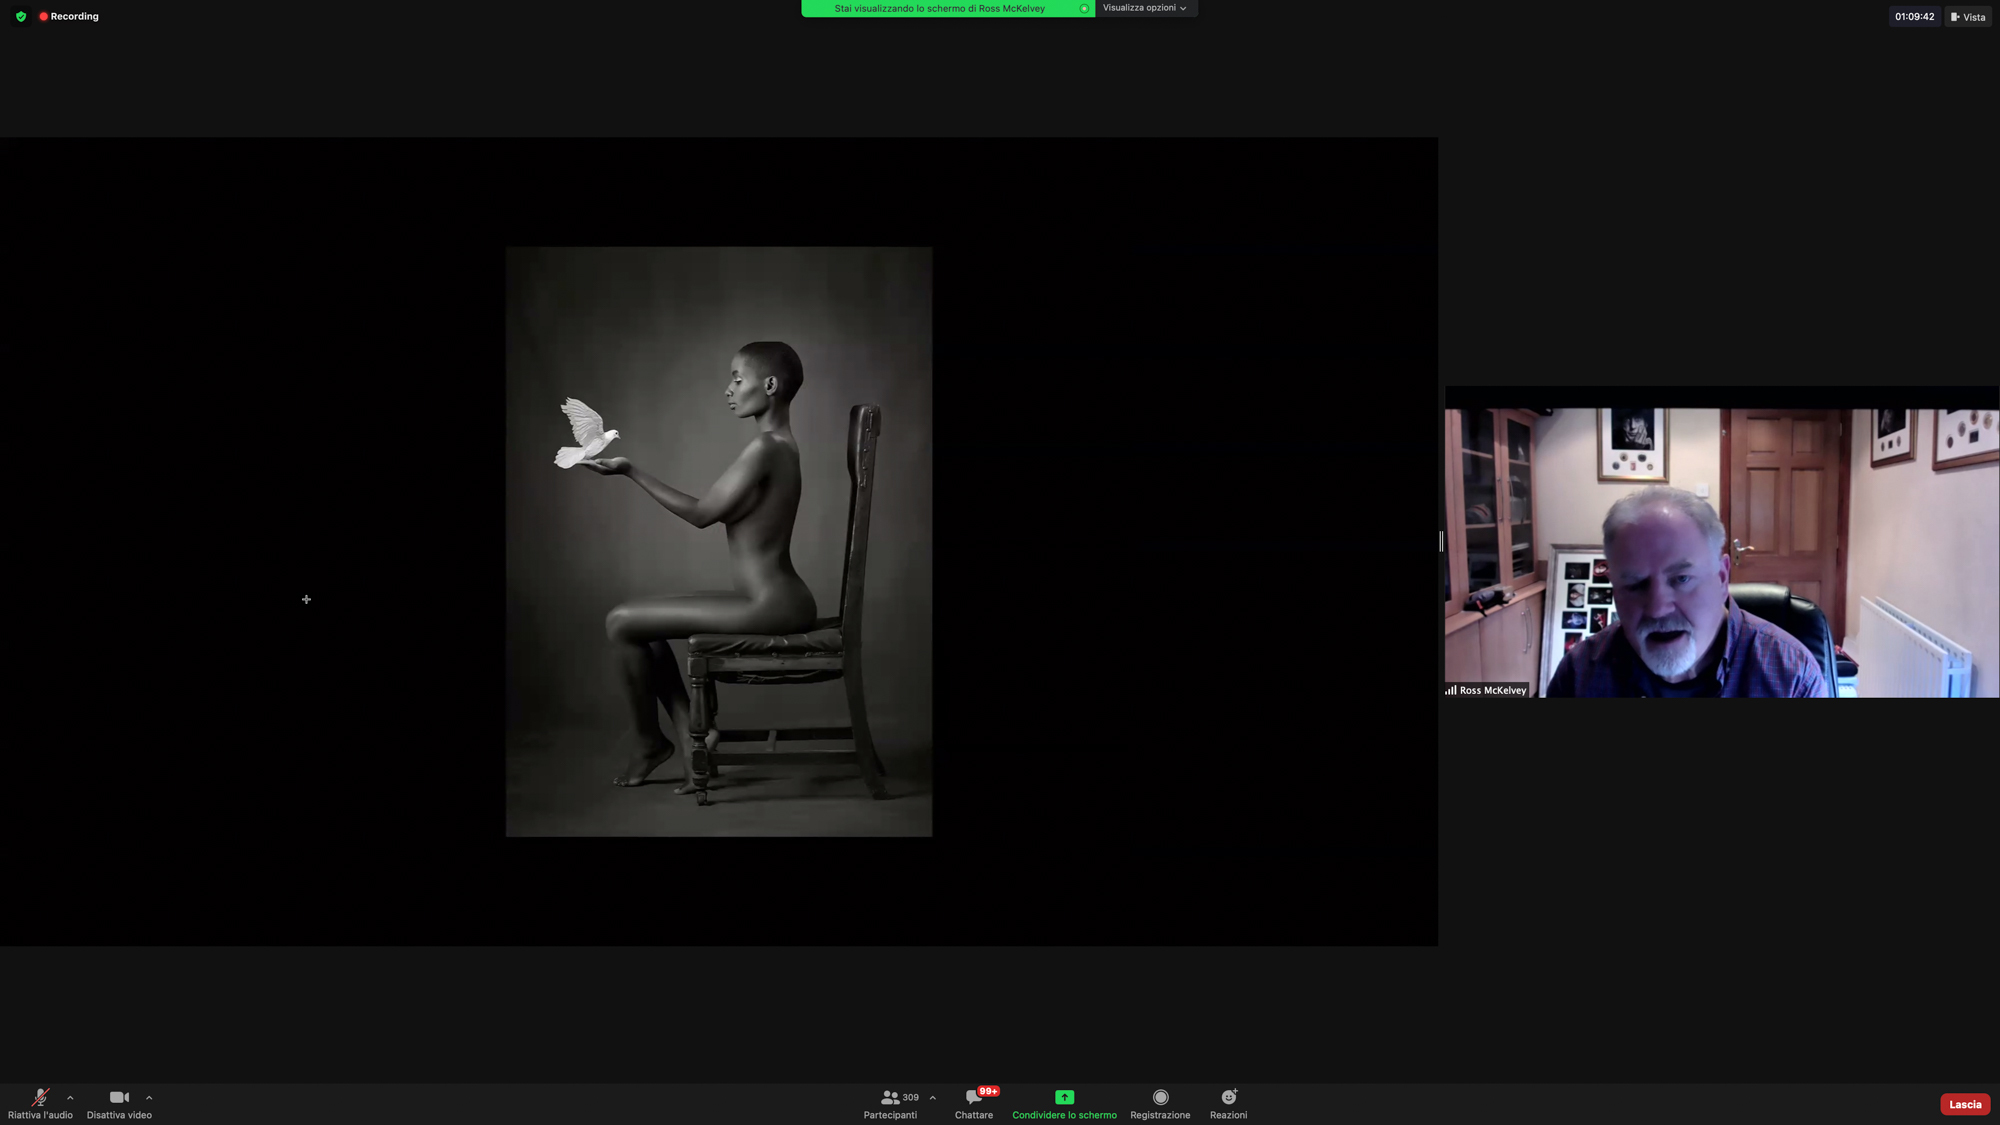Click divider handle beside video panel
The height and width of the screenshot is (1125, 2000).
[1441, 541]
